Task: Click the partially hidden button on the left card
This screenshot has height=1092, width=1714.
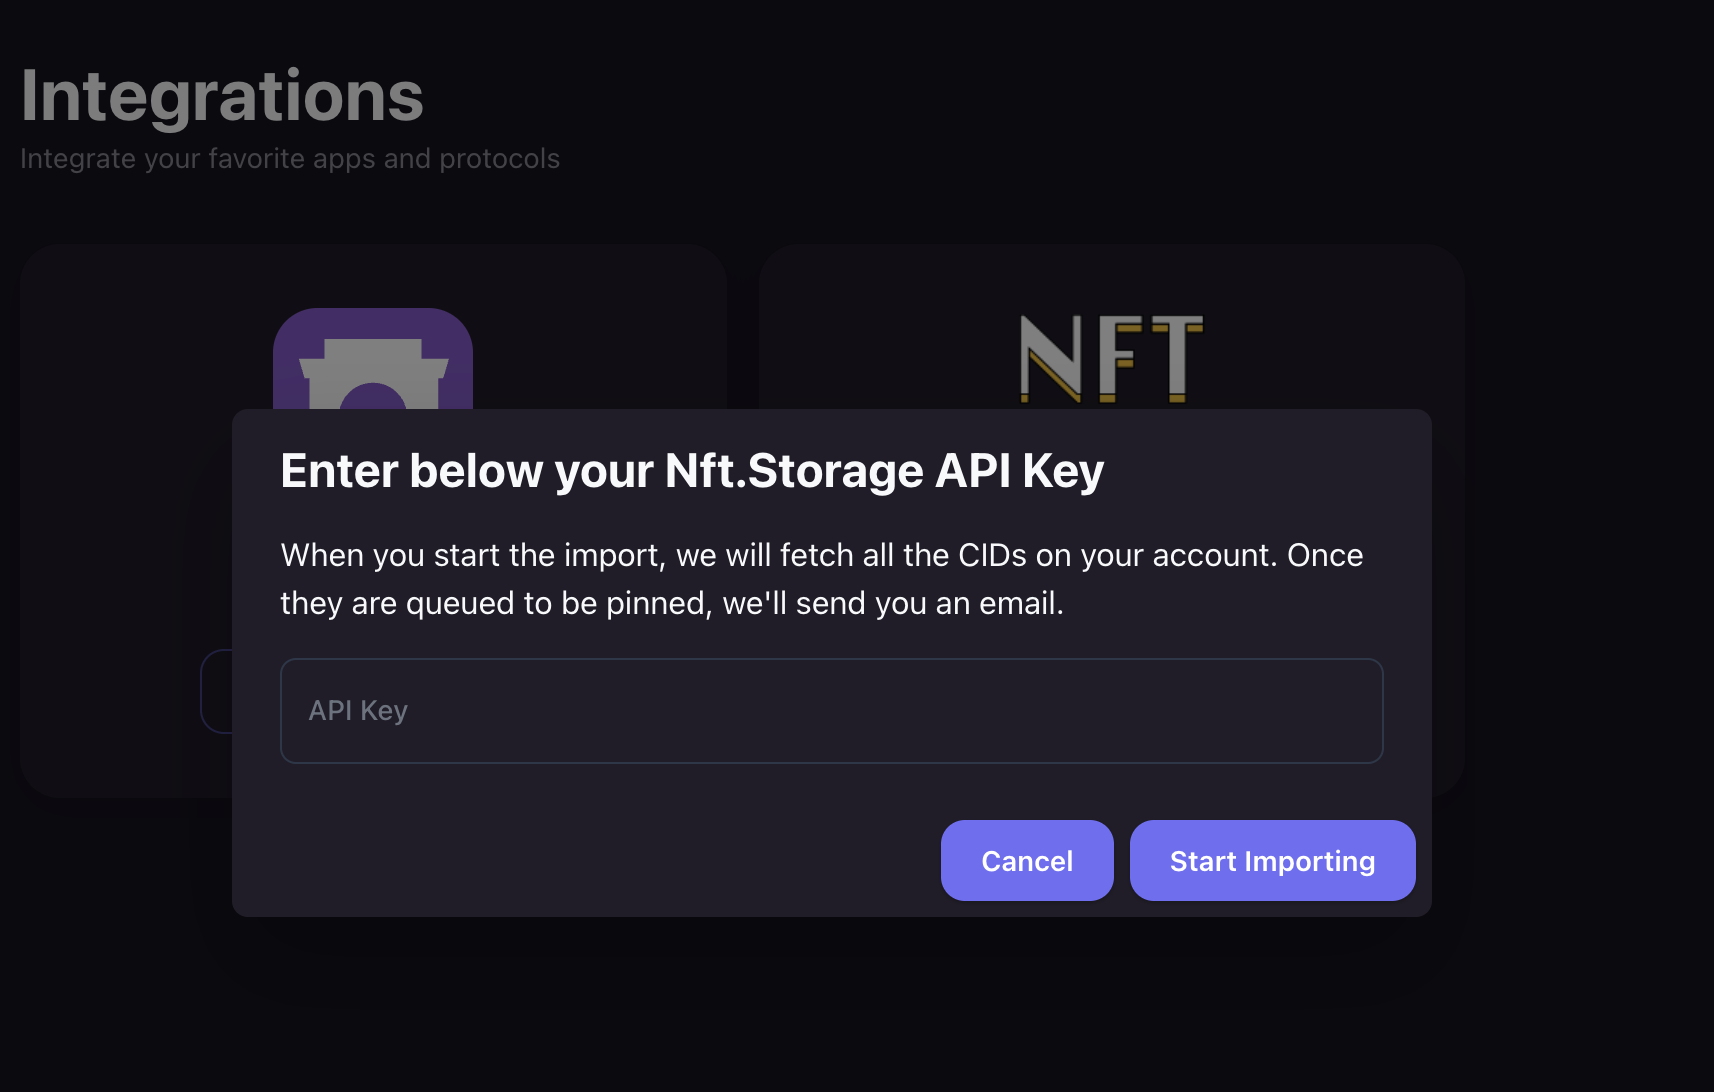Action: pyautogui.click(x=217, y=691)
